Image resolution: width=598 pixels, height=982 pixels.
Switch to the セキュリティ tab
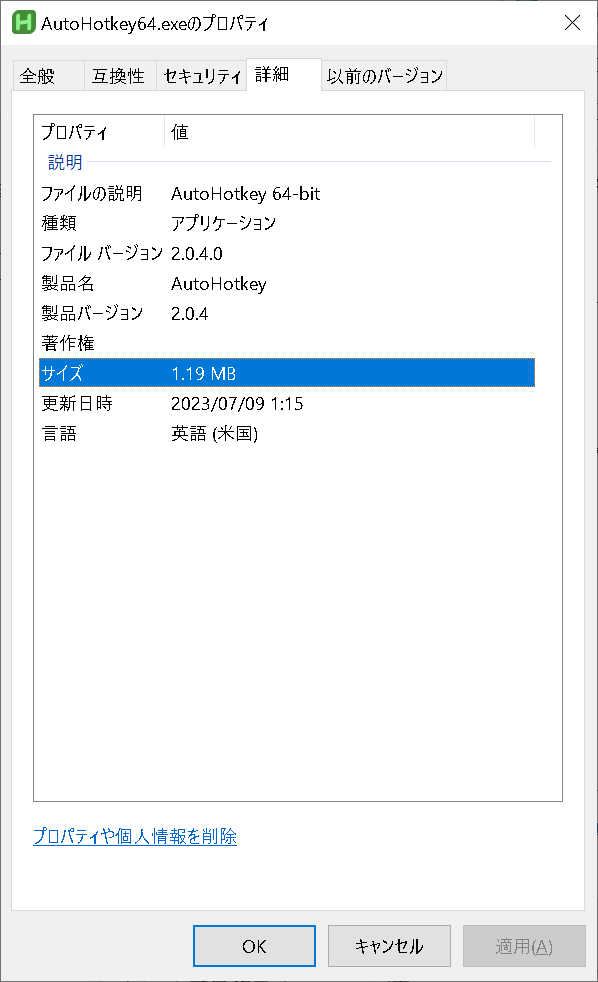202,75
